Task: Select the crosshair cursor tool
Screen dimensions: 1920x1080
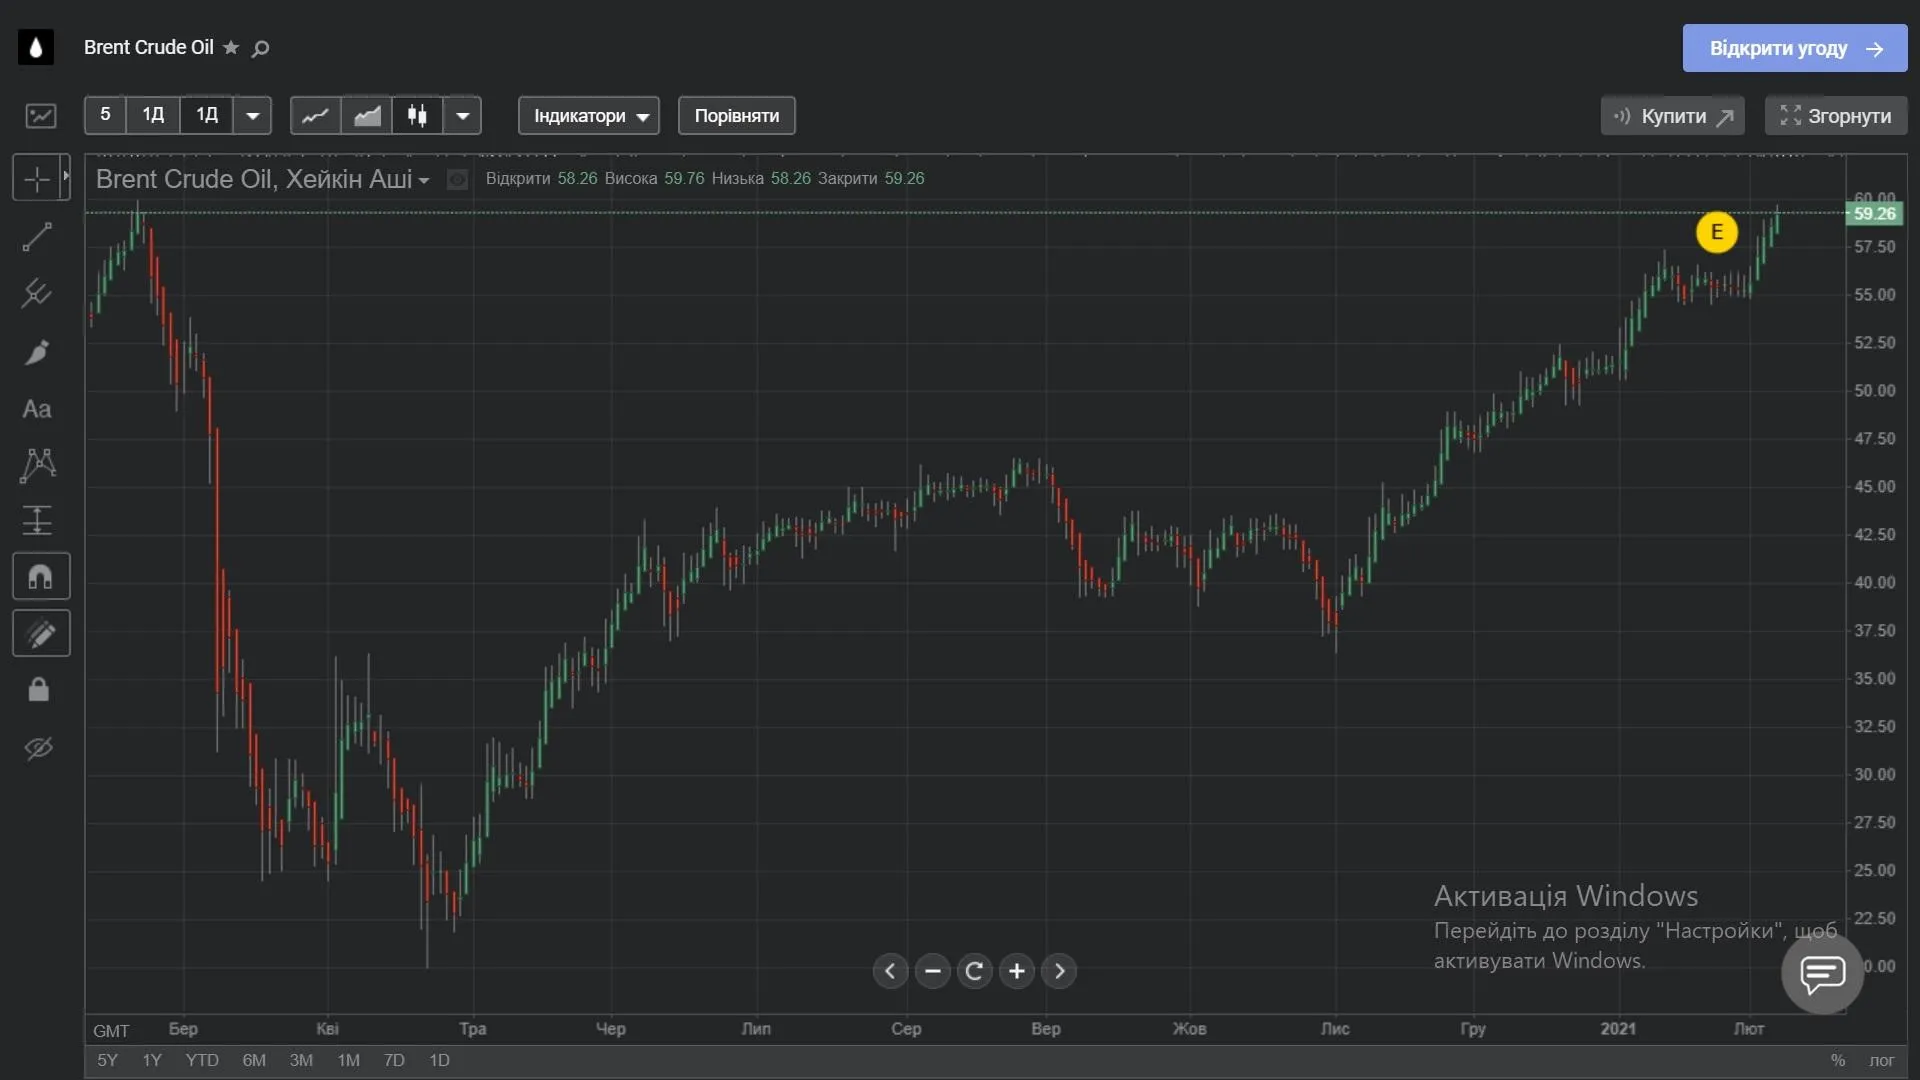Action: coord(37,177)
